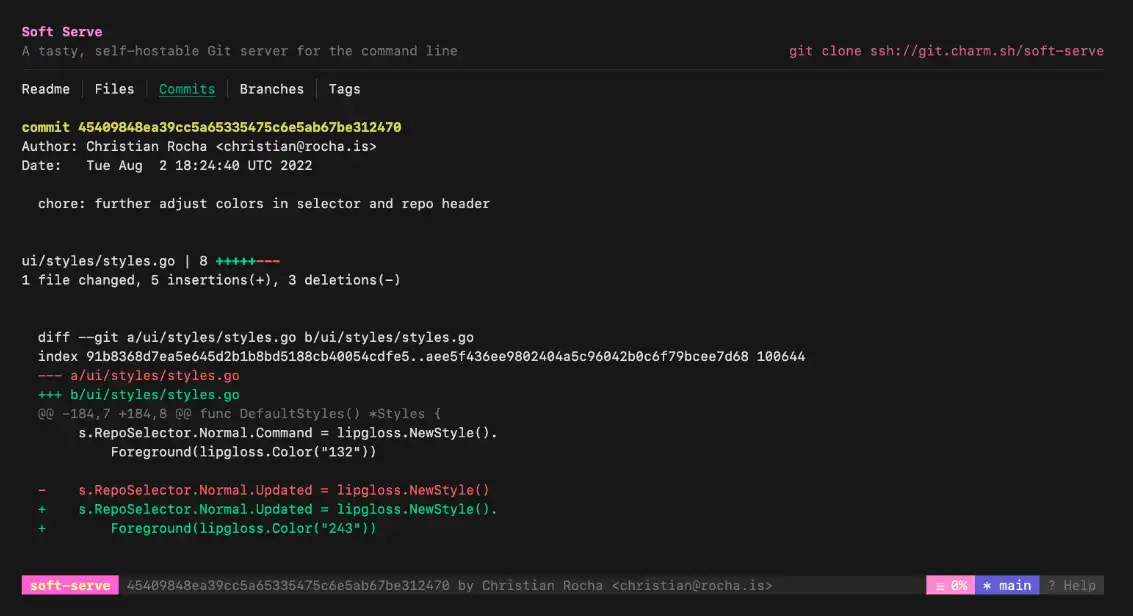Show the Tags tab
1133x616 pixels.
coord(344,89)
